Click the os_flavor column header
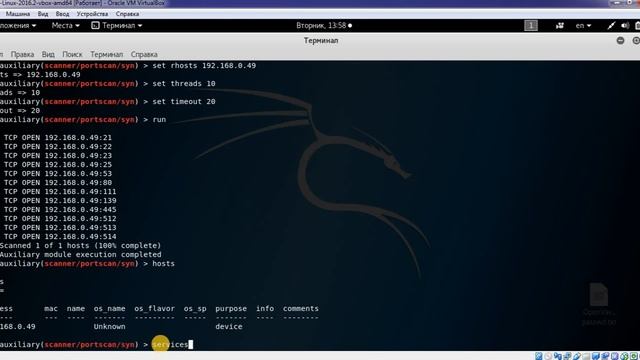Screen dimensions: 640x360 pos(154,309)
